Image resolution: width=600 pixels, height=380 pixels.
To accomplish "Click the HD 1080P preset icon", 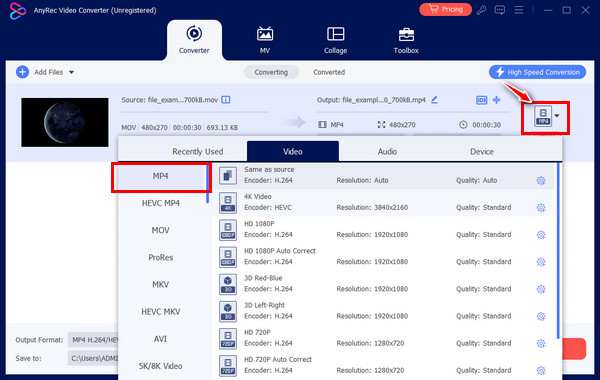I will (x=228, y=230).
